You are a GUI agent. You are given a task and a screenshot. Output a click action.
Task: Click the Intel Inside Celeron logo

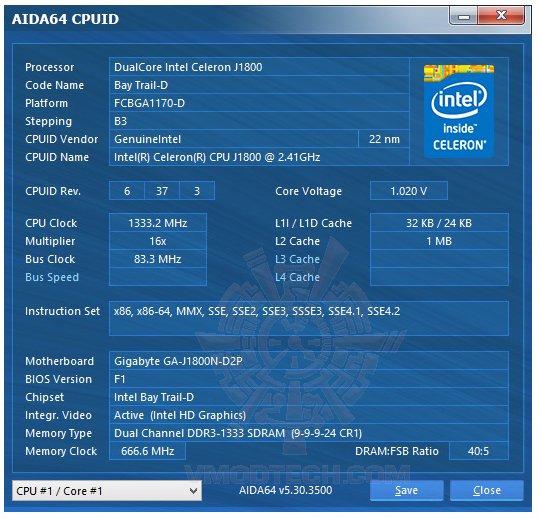coord(459,111)
